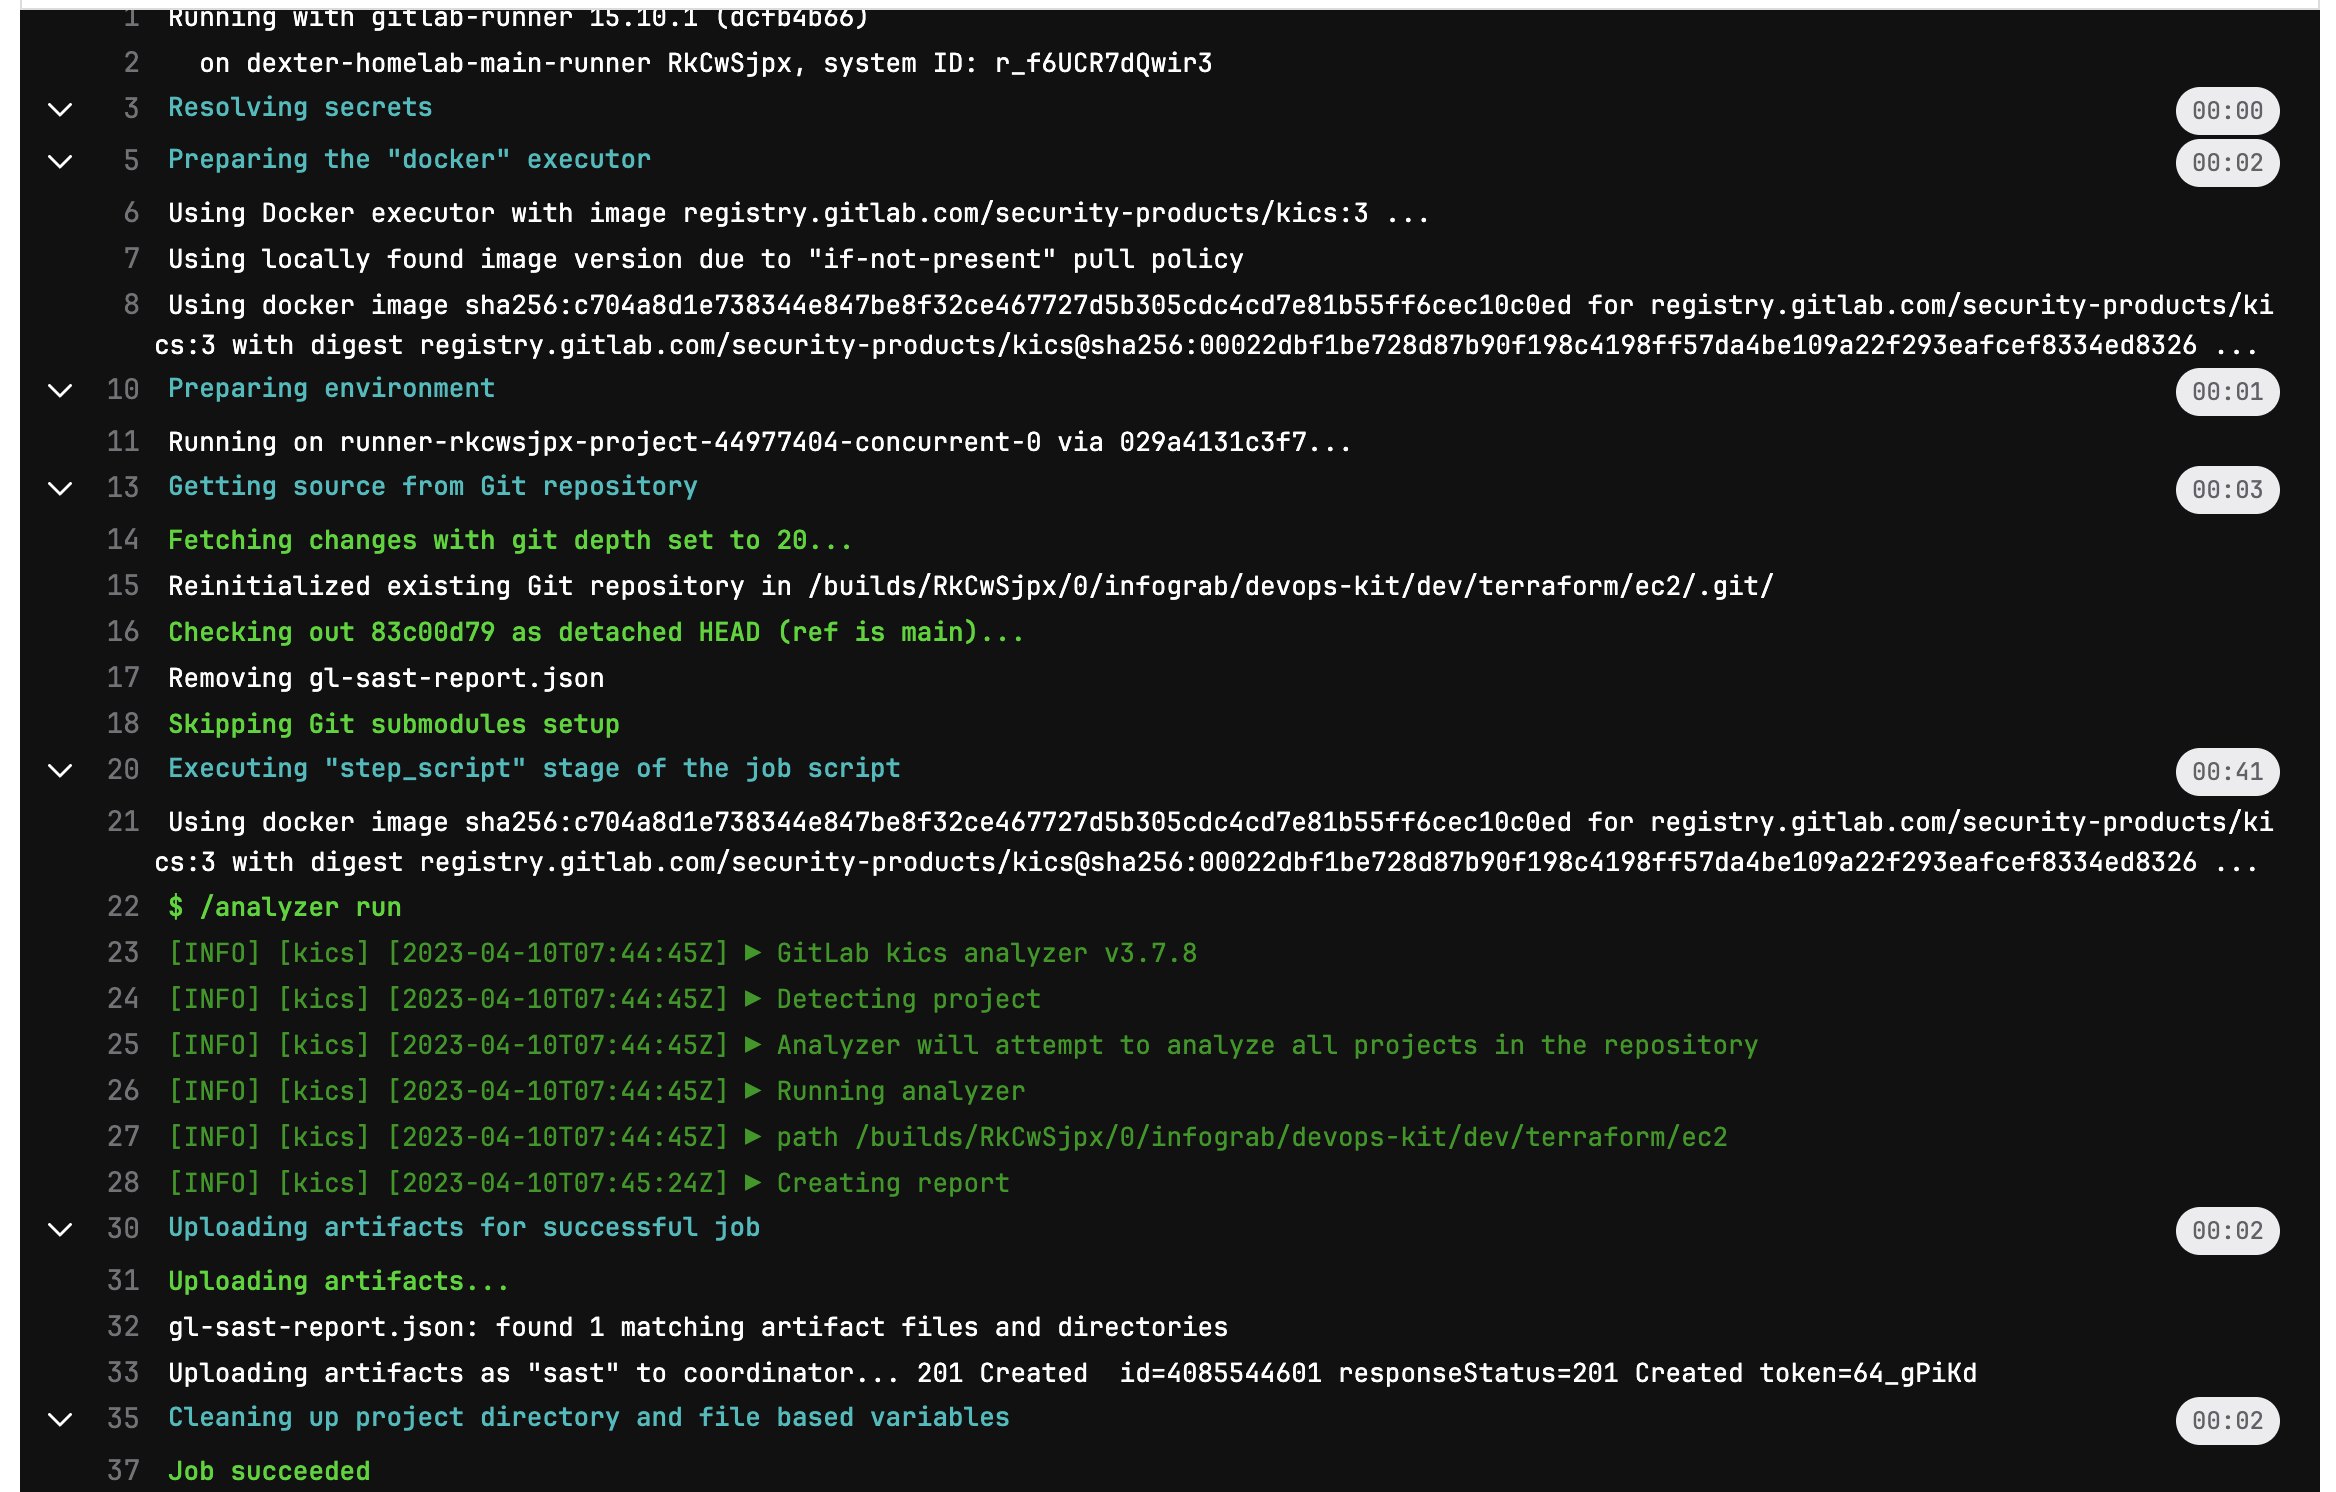The image size is (2336, 1492).
Task: Collapse the Resolving secrets section chevron
Action: (x=60, y=109)
